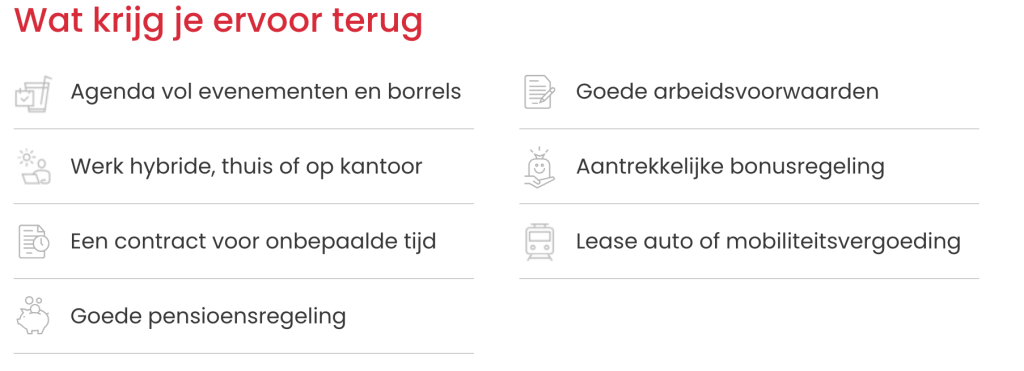
Task: Click the contract document with clock icon
Action: [x=33, y=242]
